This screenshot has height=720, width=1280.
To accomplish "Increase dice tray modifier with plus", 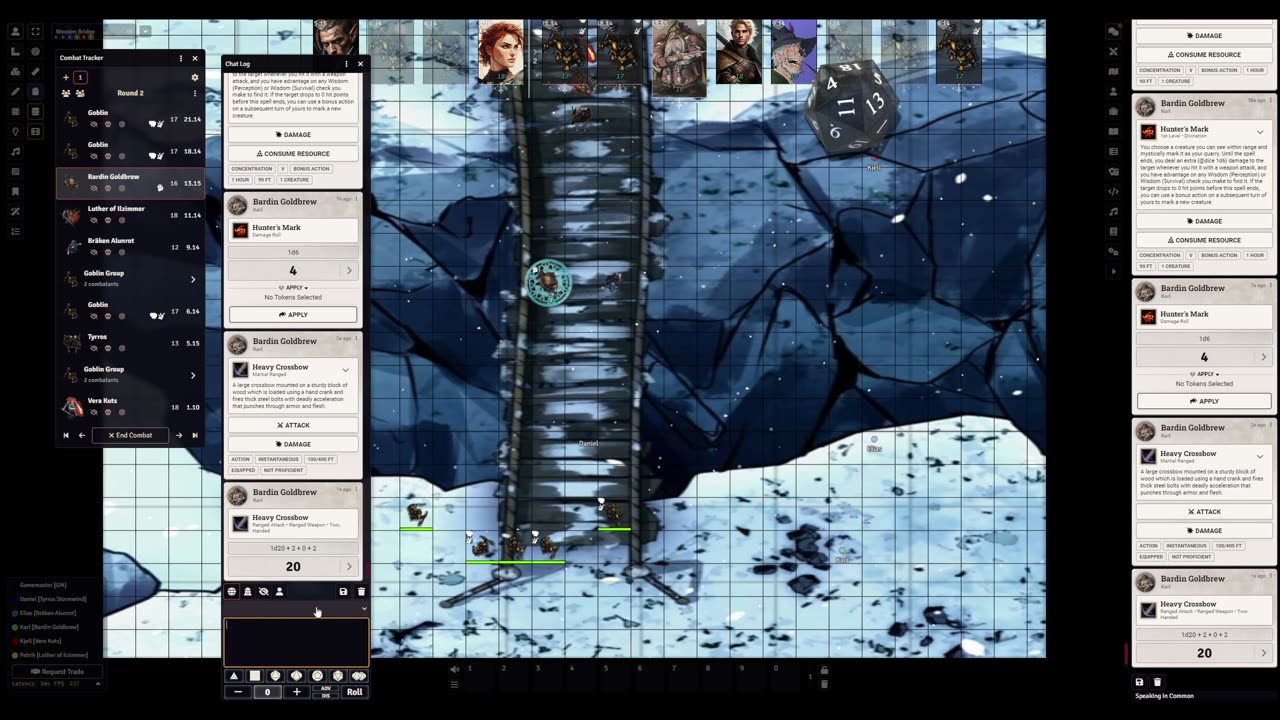I will tap(296, 692).
